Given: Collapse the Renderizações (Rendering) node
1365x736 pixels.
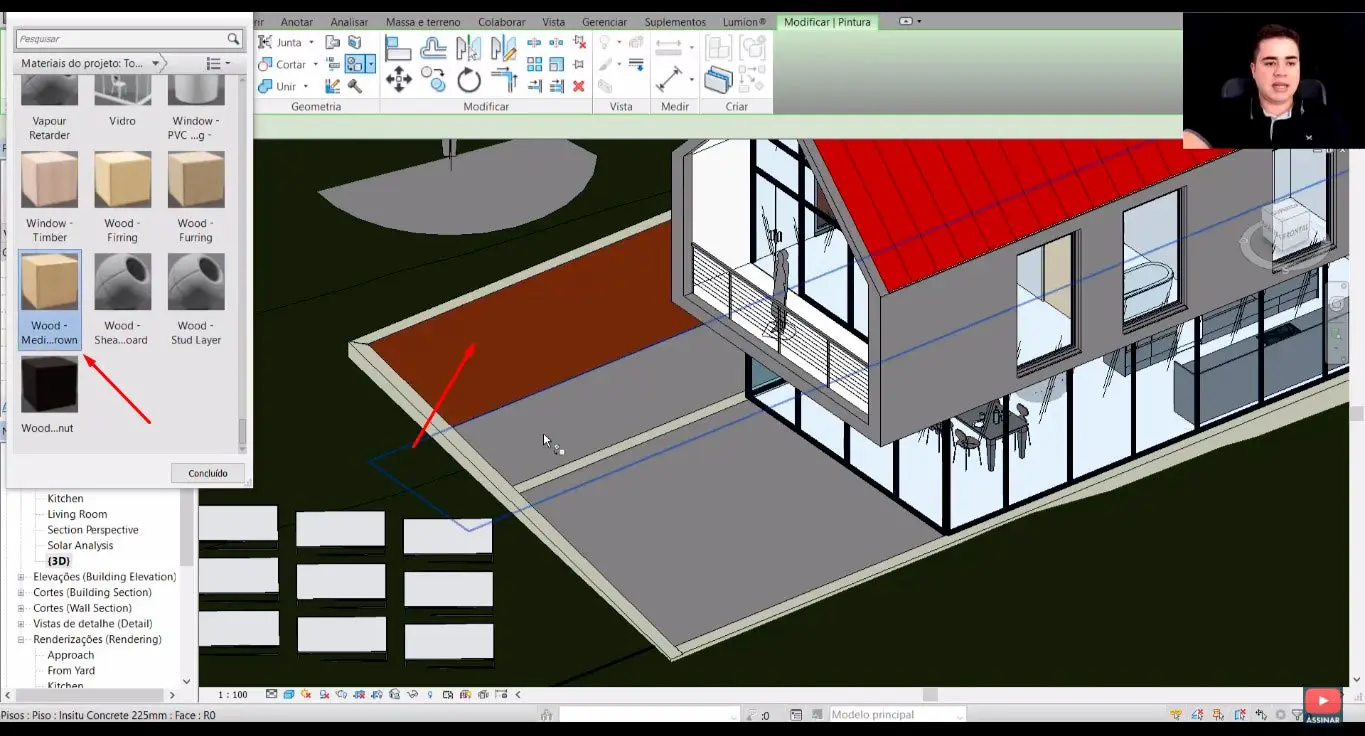Looking at the screenshot, I should tap(22, 639).
